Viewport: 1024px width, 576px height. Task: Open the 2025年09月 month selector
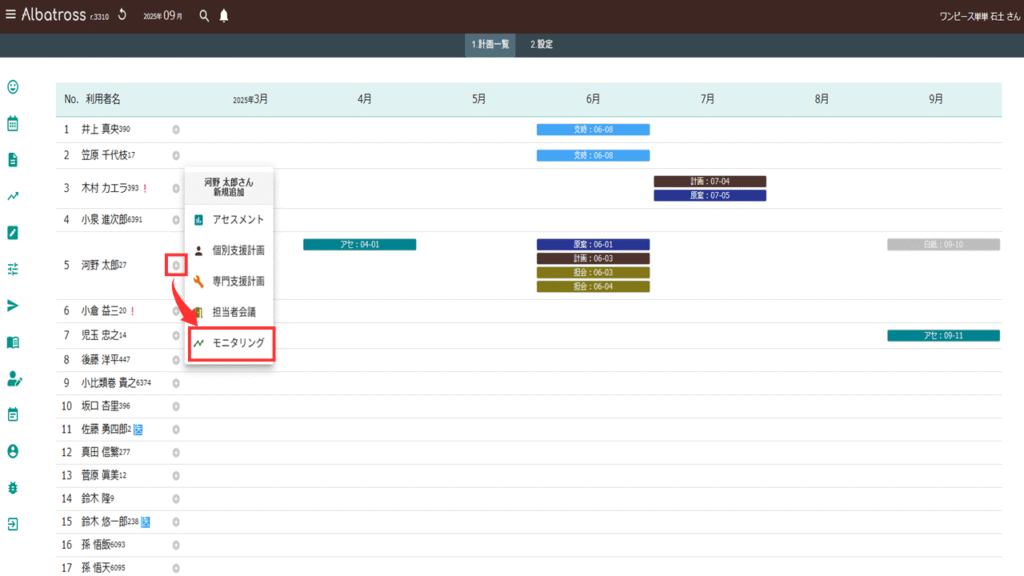click(162, 16)
